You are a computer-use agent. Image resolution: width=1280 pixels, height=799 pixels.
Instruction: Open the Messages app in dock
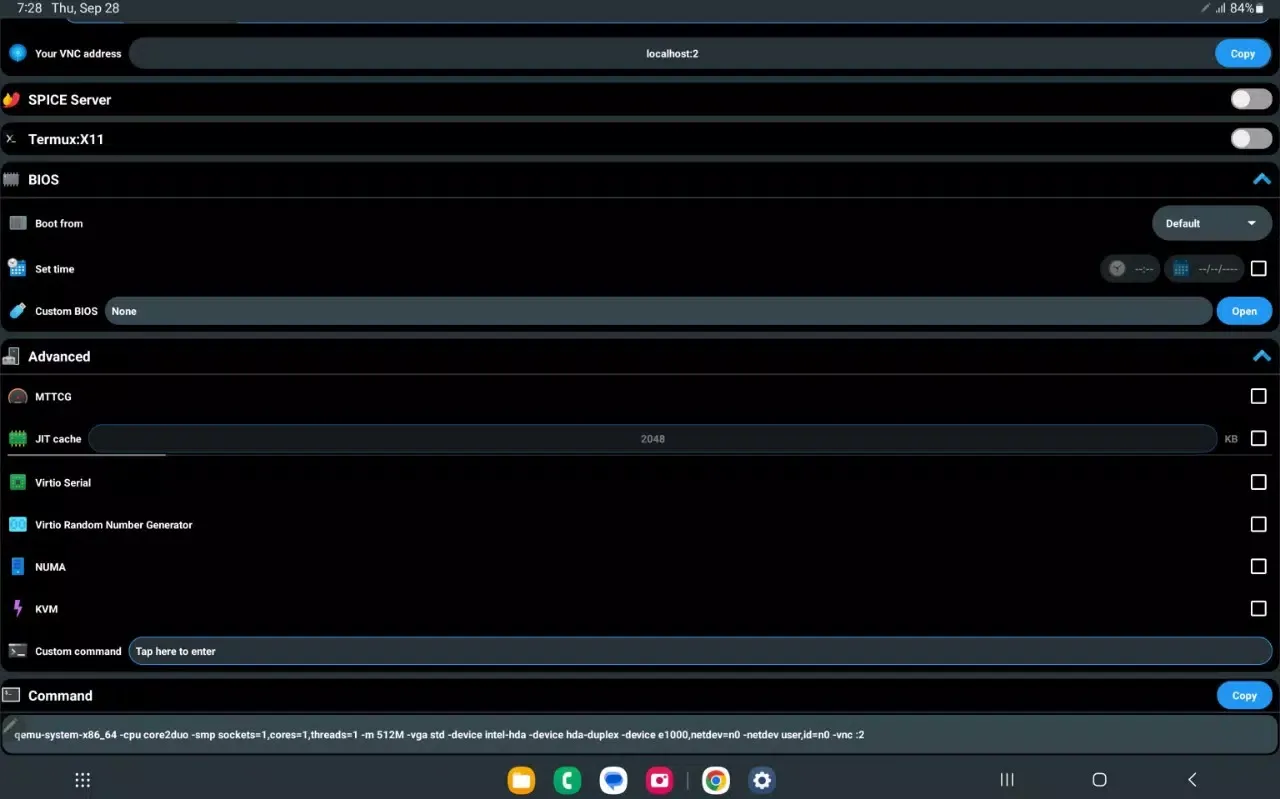(x=613, y=780)
